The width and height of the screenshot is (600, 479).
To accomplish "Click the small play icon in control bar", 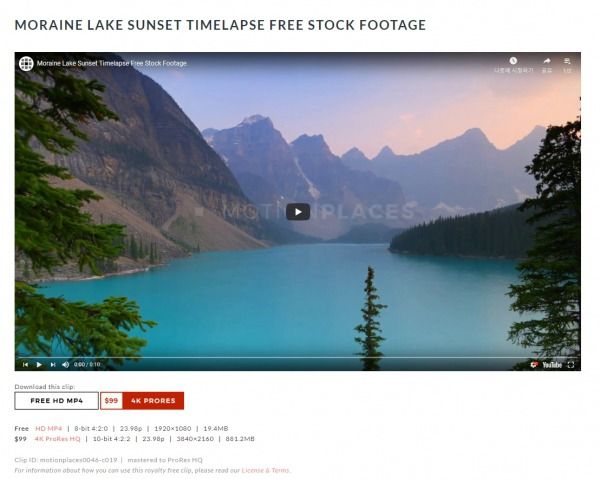I will (39, 365).
